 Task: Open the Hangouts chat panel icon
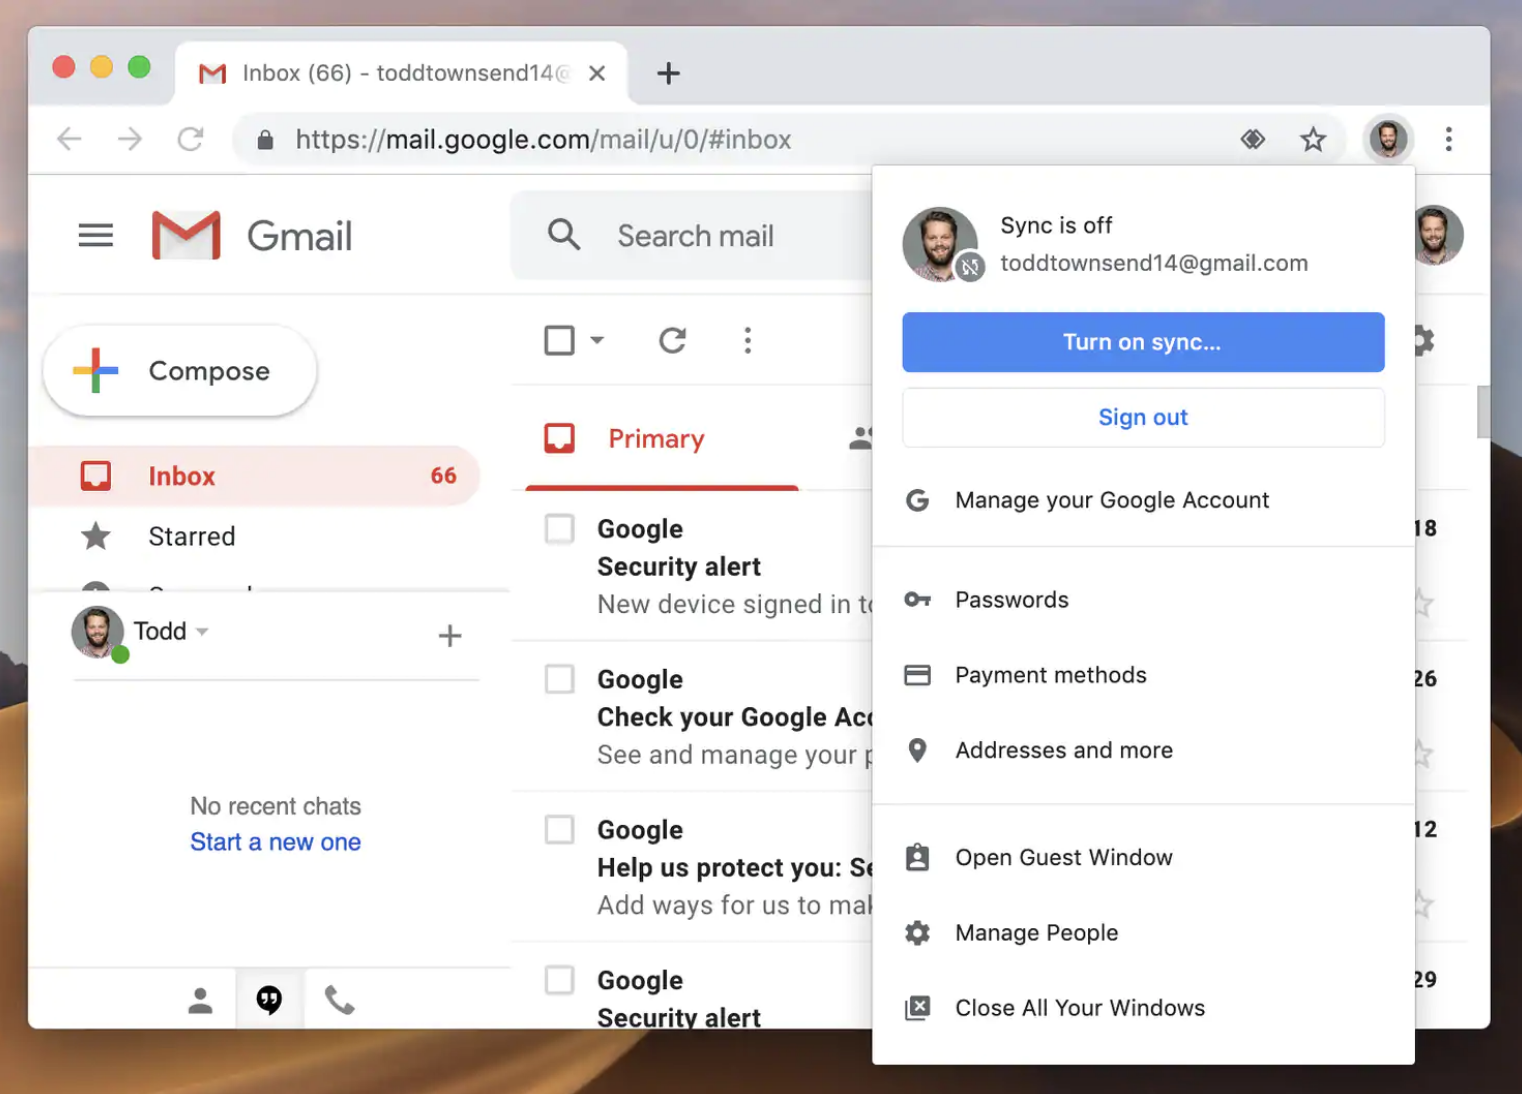tap(269, 997)
